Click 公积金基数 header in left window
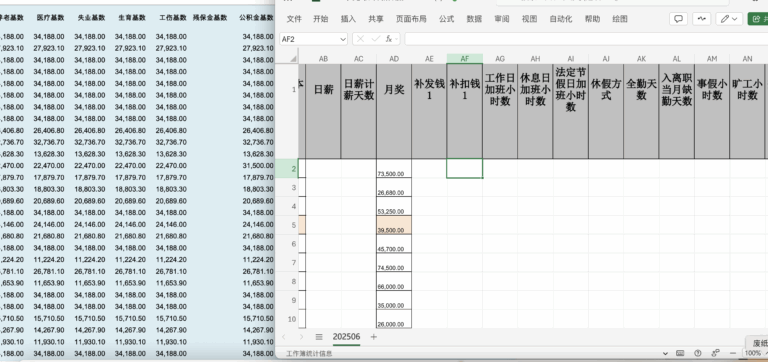Image resolution: width=768 pixels, height=362 pixels. coord(256,18)
